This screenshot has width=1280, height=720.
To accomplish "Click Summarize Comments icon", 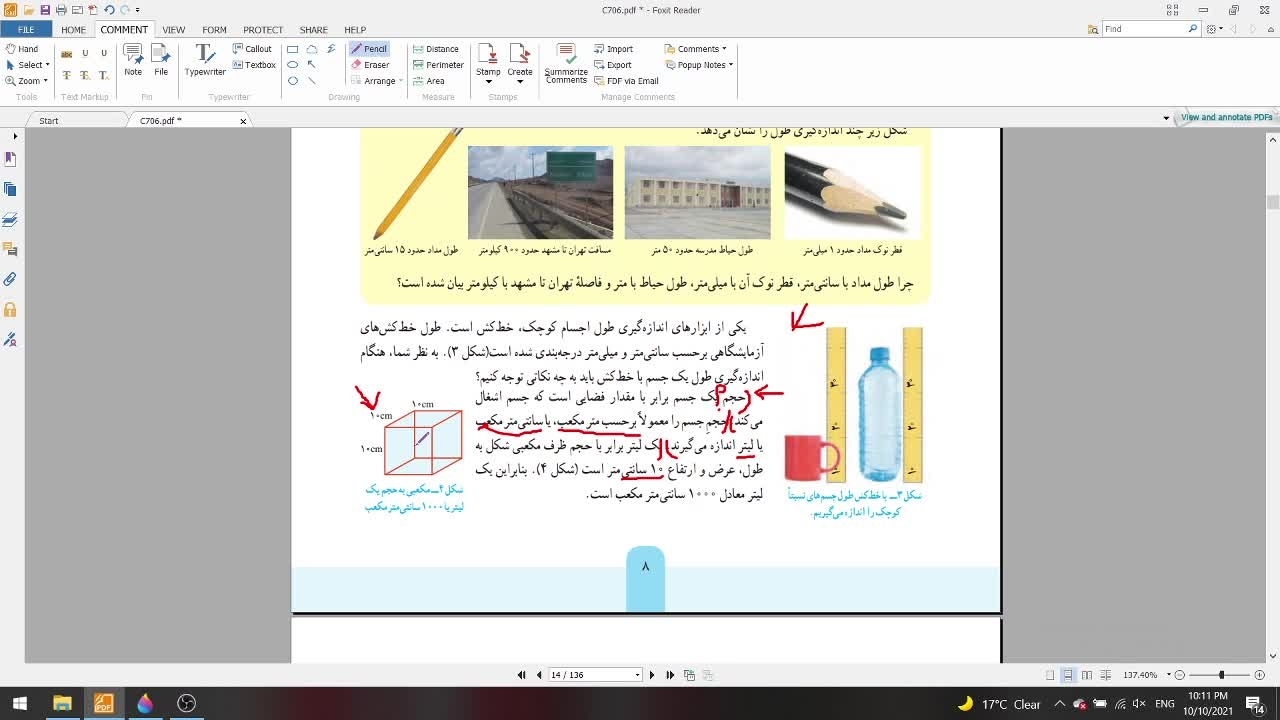I will pos(566,60).
